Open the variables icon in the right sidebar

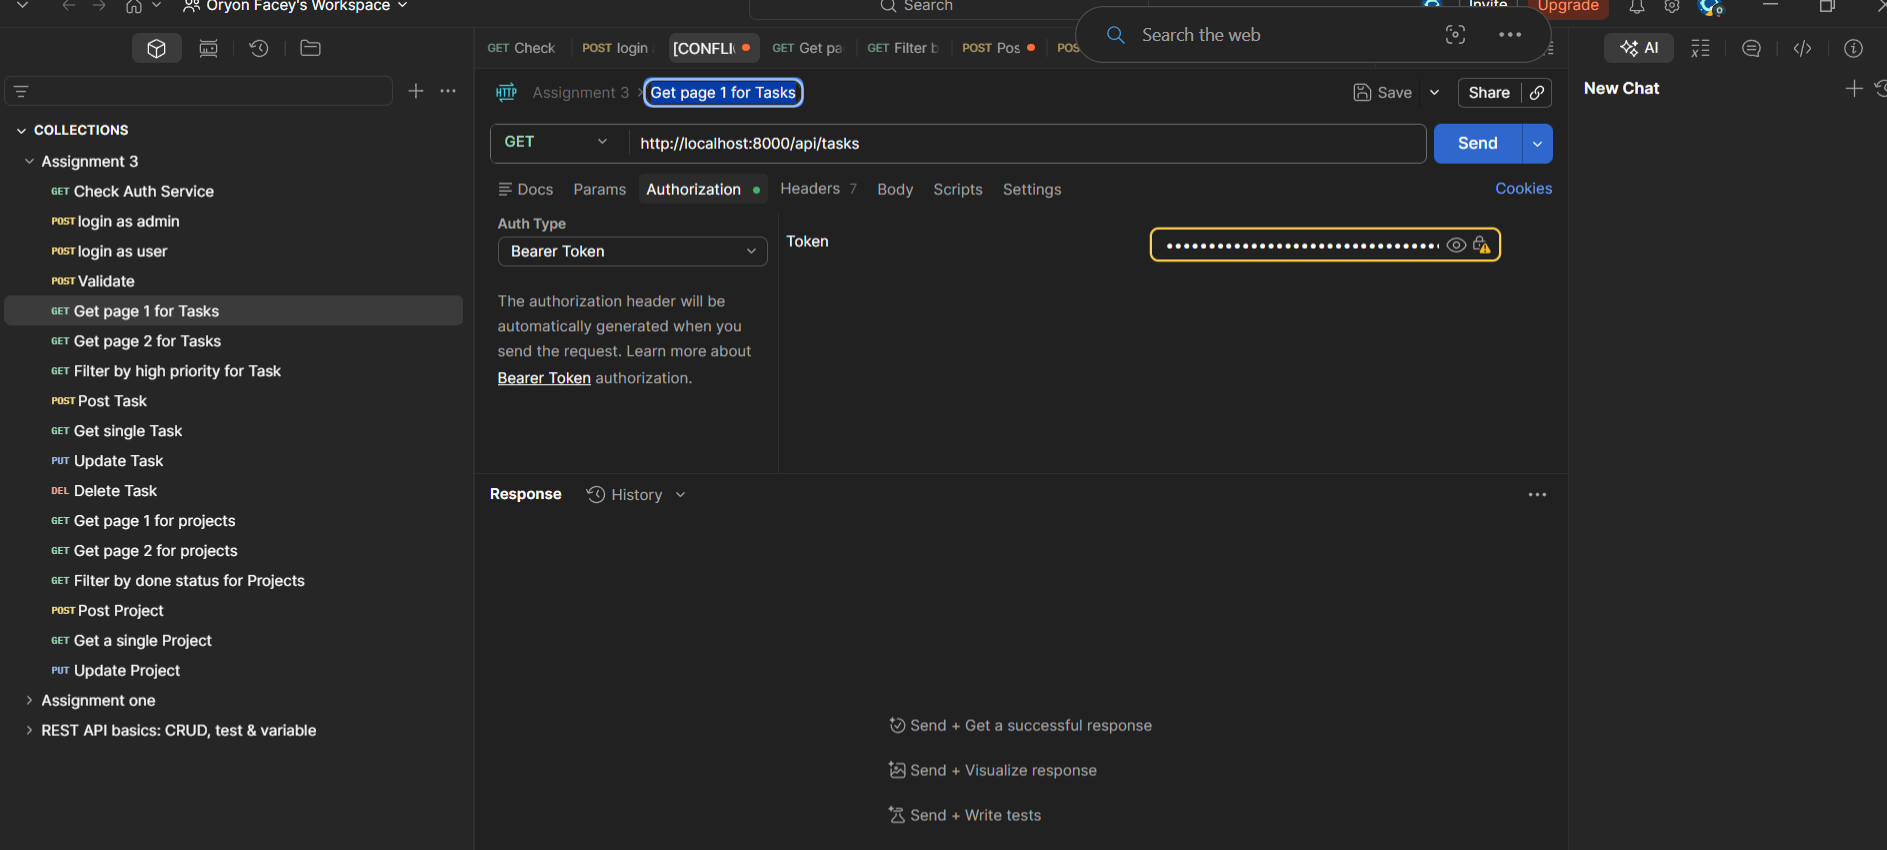[1700, 48]
